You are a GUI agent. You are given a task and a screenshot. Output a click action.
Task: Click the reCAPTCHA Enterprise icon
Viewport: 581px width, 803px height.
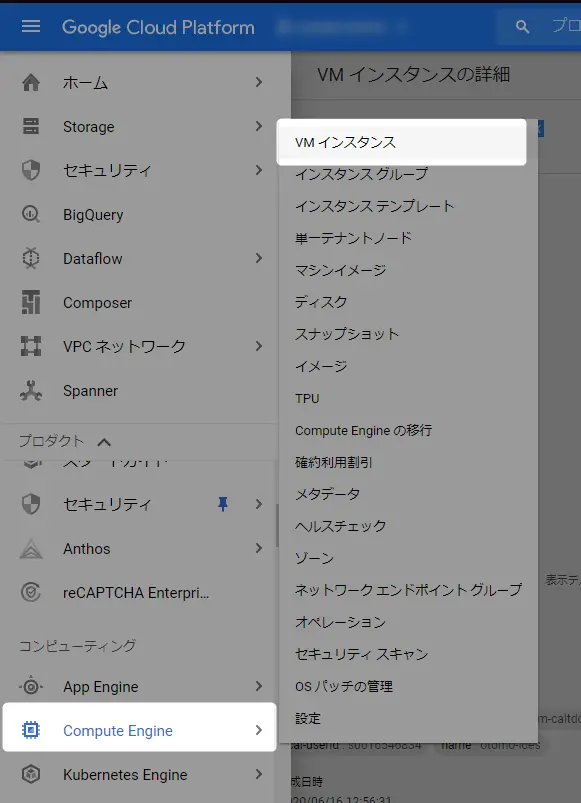point(31,593)
